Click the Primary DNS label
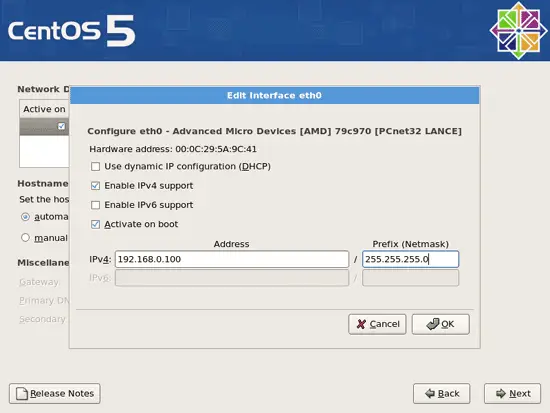This screenshot has width=550, height=413. click(x=44, y=301)
